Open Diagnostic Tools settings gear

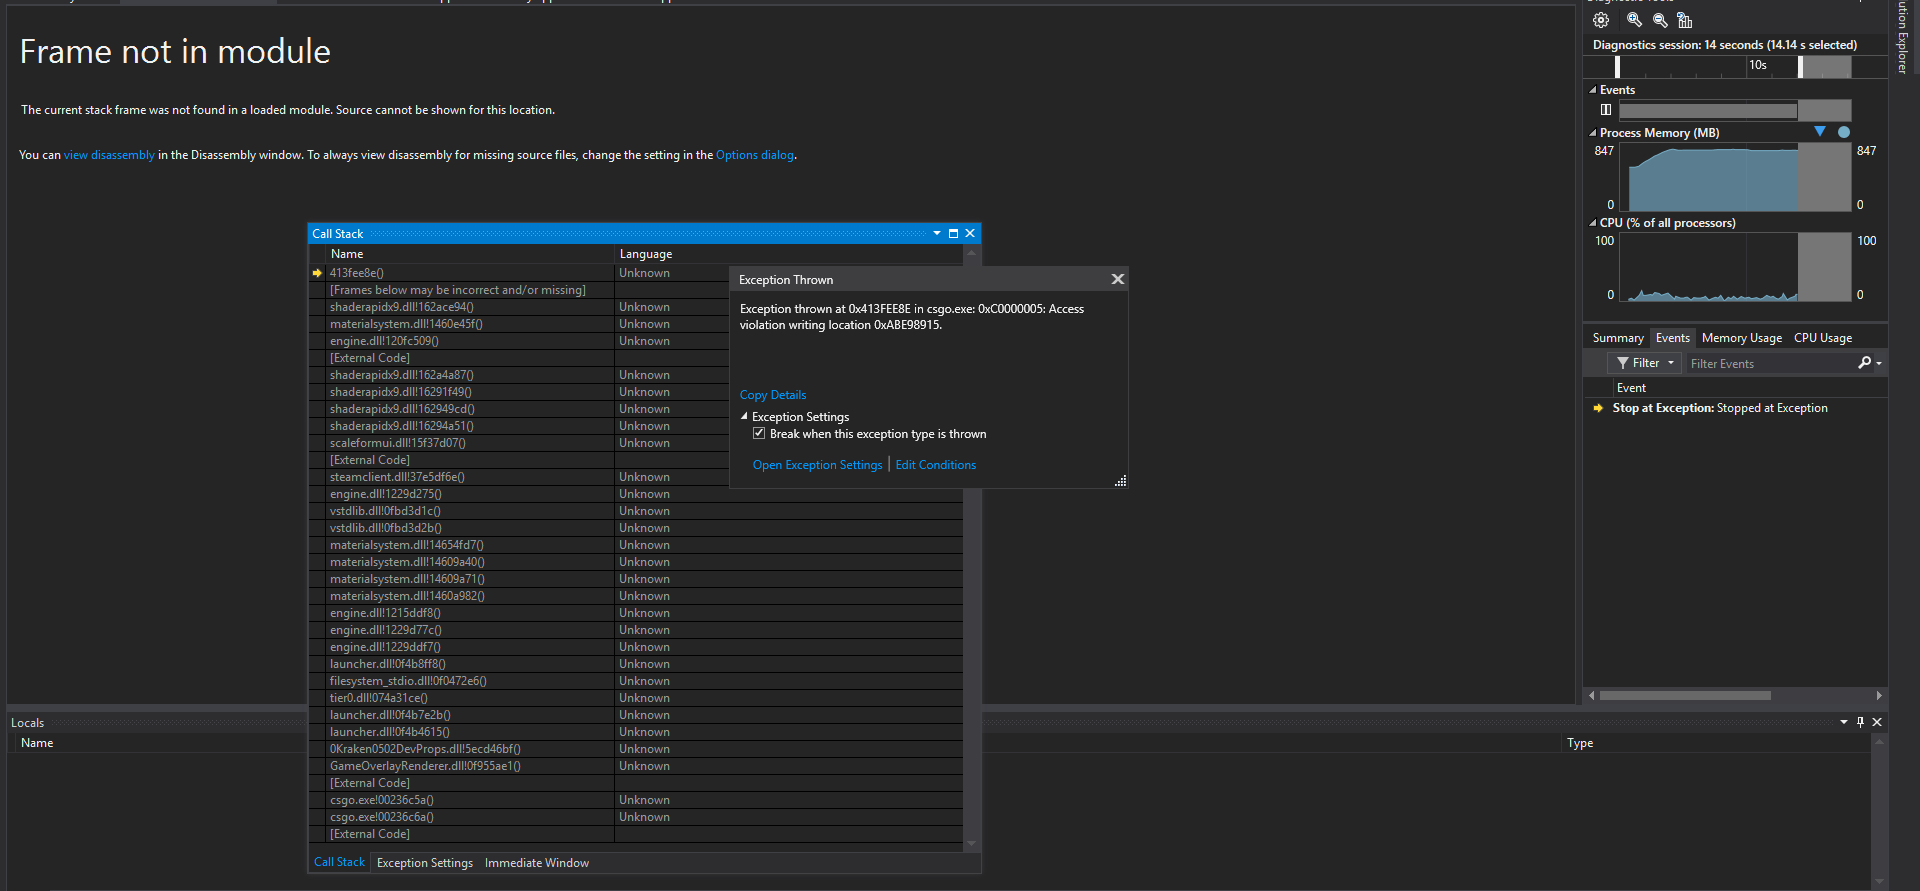tap(1601, 20)
